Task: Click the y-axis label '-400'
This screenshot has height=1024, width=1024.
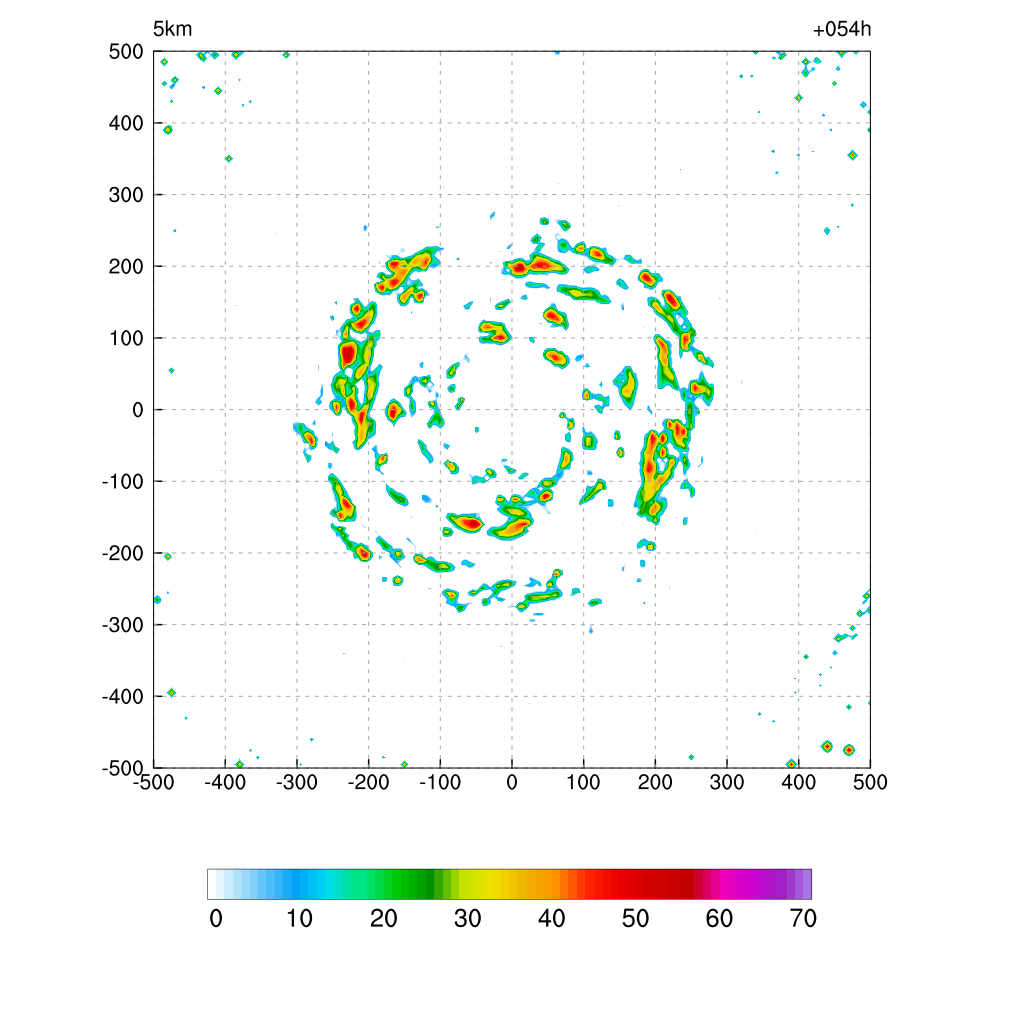Action: [x=123, y=697]
